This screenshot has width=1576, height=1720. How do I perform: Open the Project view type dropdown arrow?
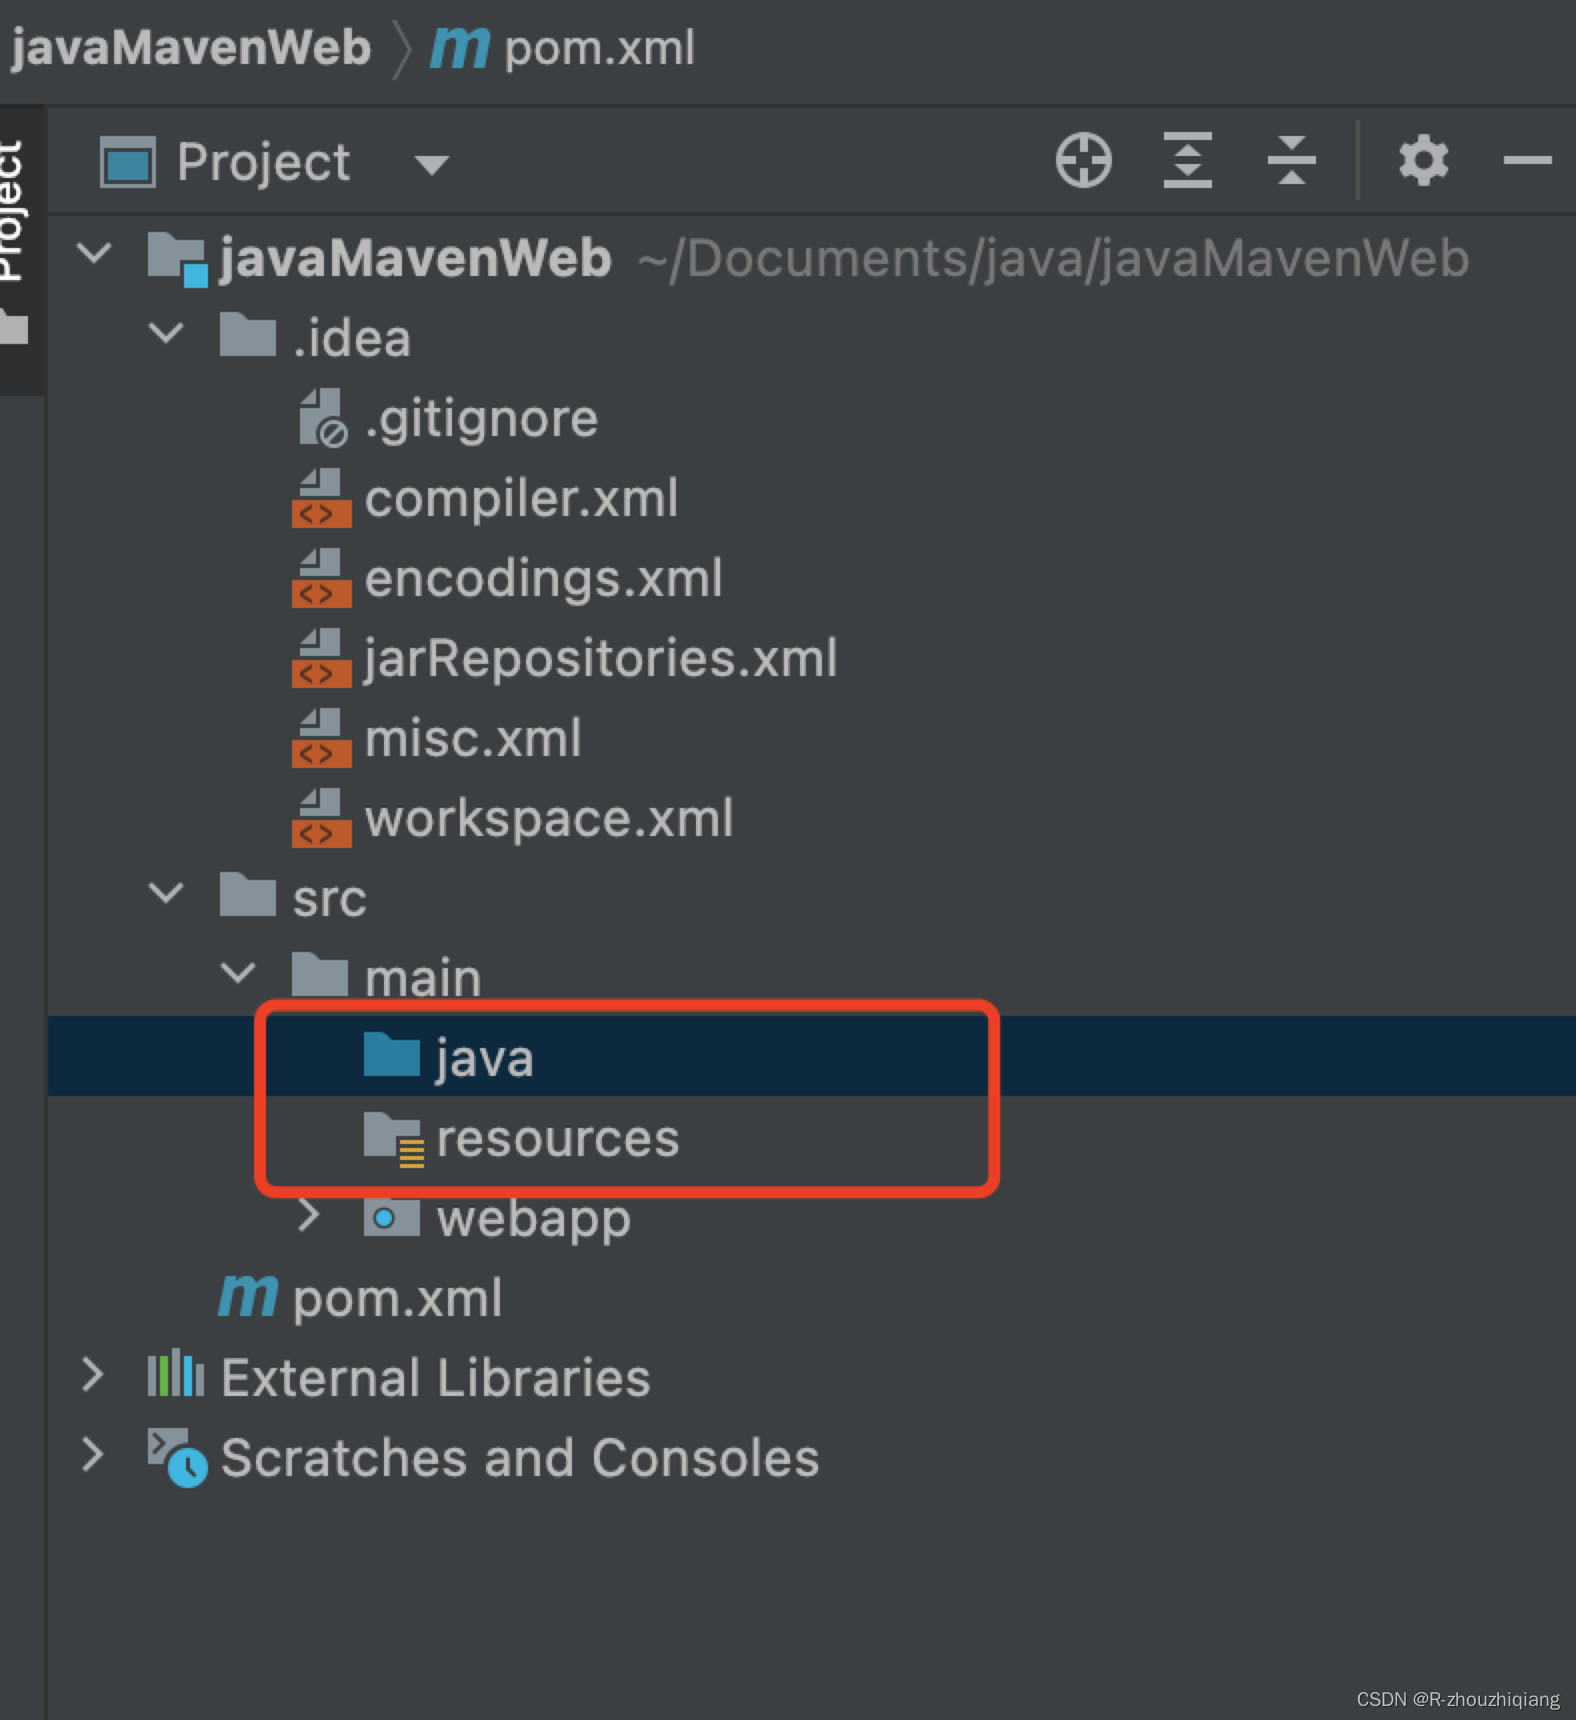[x=431, y=164]
